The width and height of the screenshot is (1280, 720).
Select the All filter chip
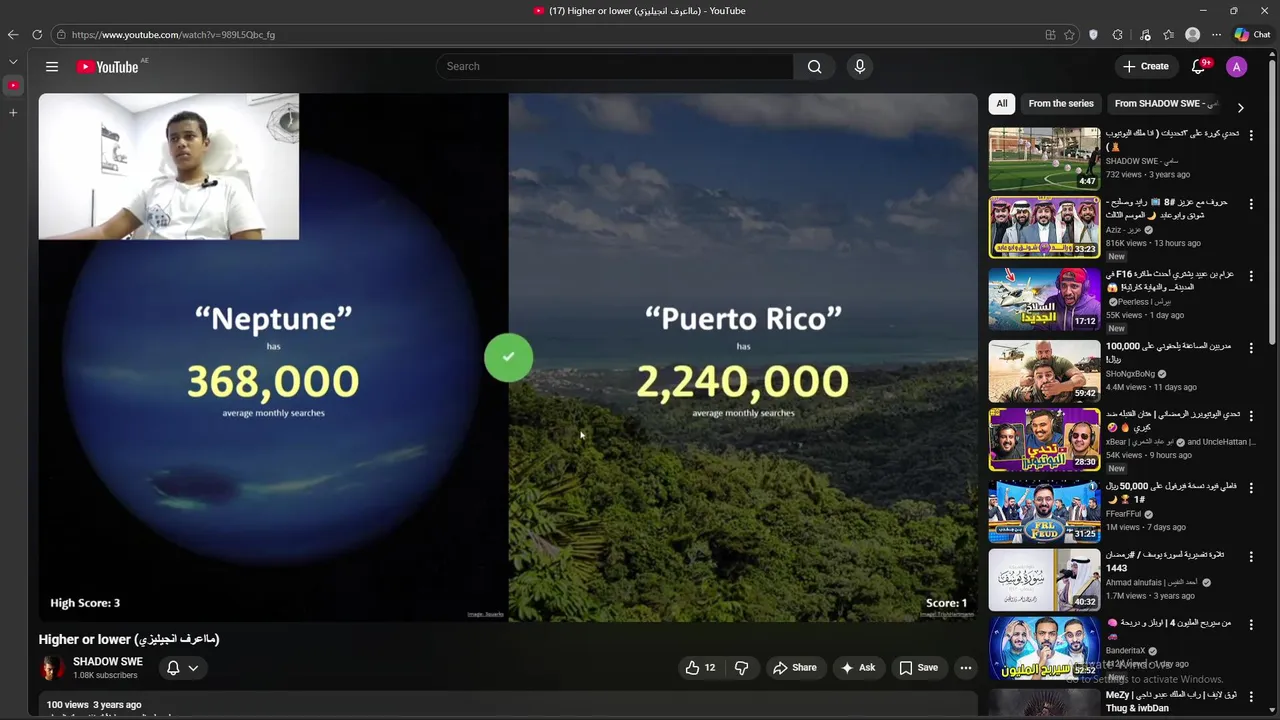[1002, 104]
